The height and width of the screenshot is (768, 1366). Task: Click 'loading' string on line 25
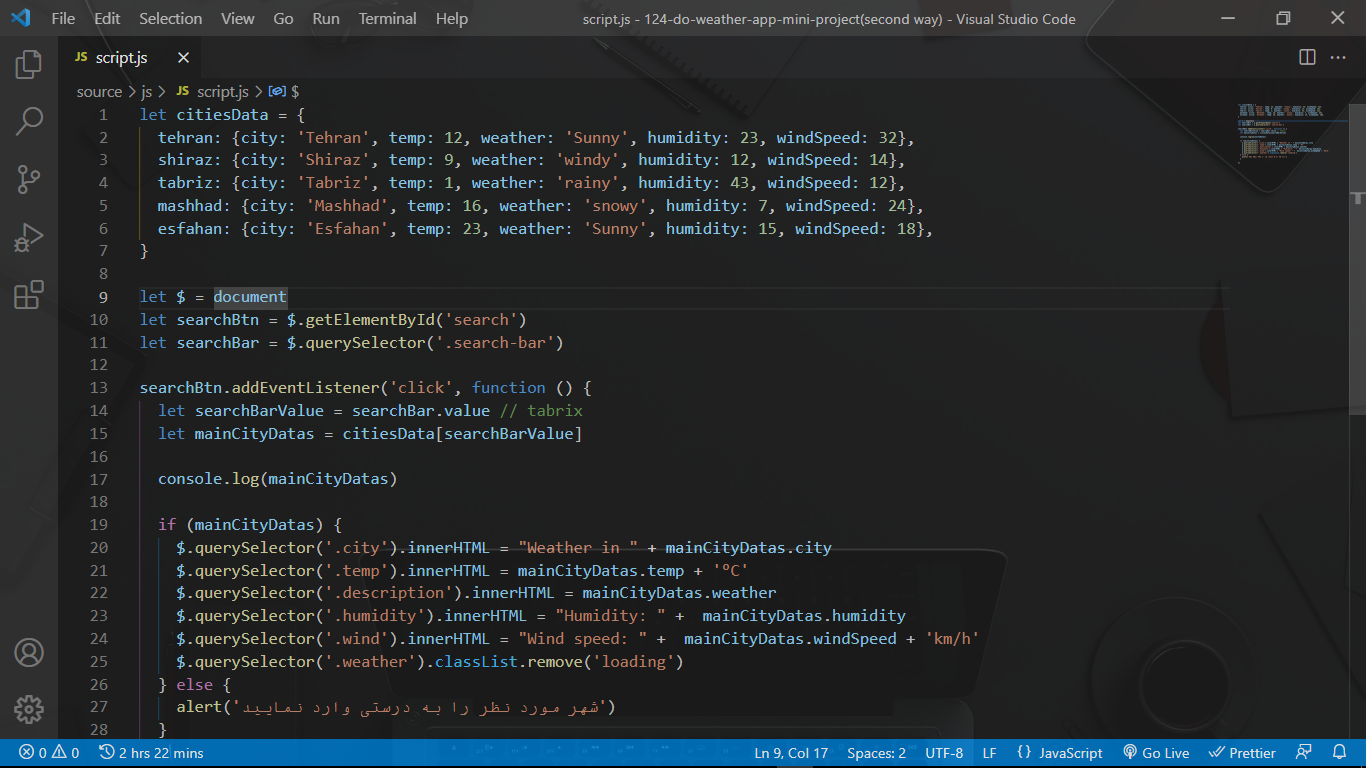click(633, 662)
